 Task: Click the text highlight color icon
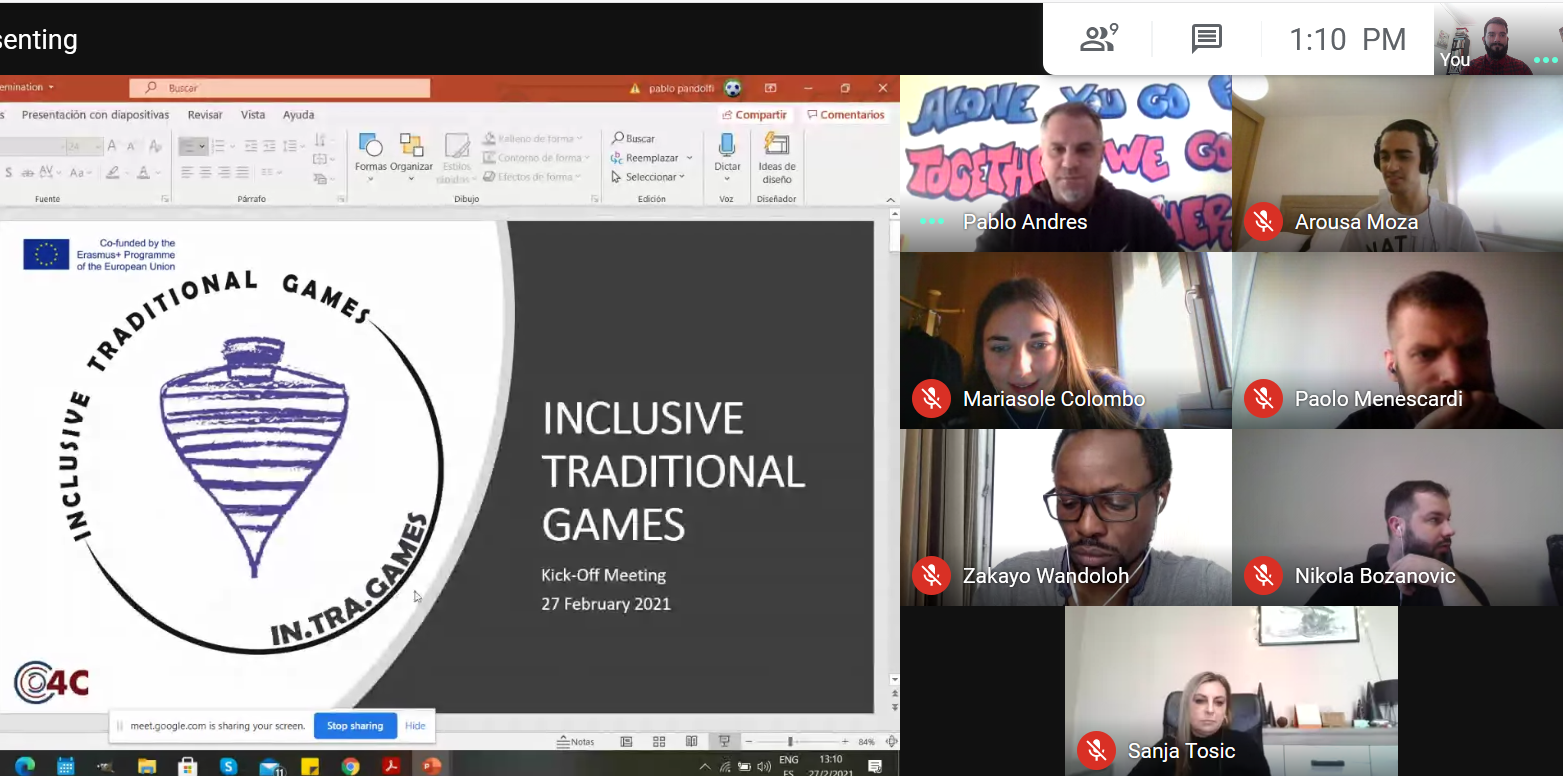(x=113, y=173)
